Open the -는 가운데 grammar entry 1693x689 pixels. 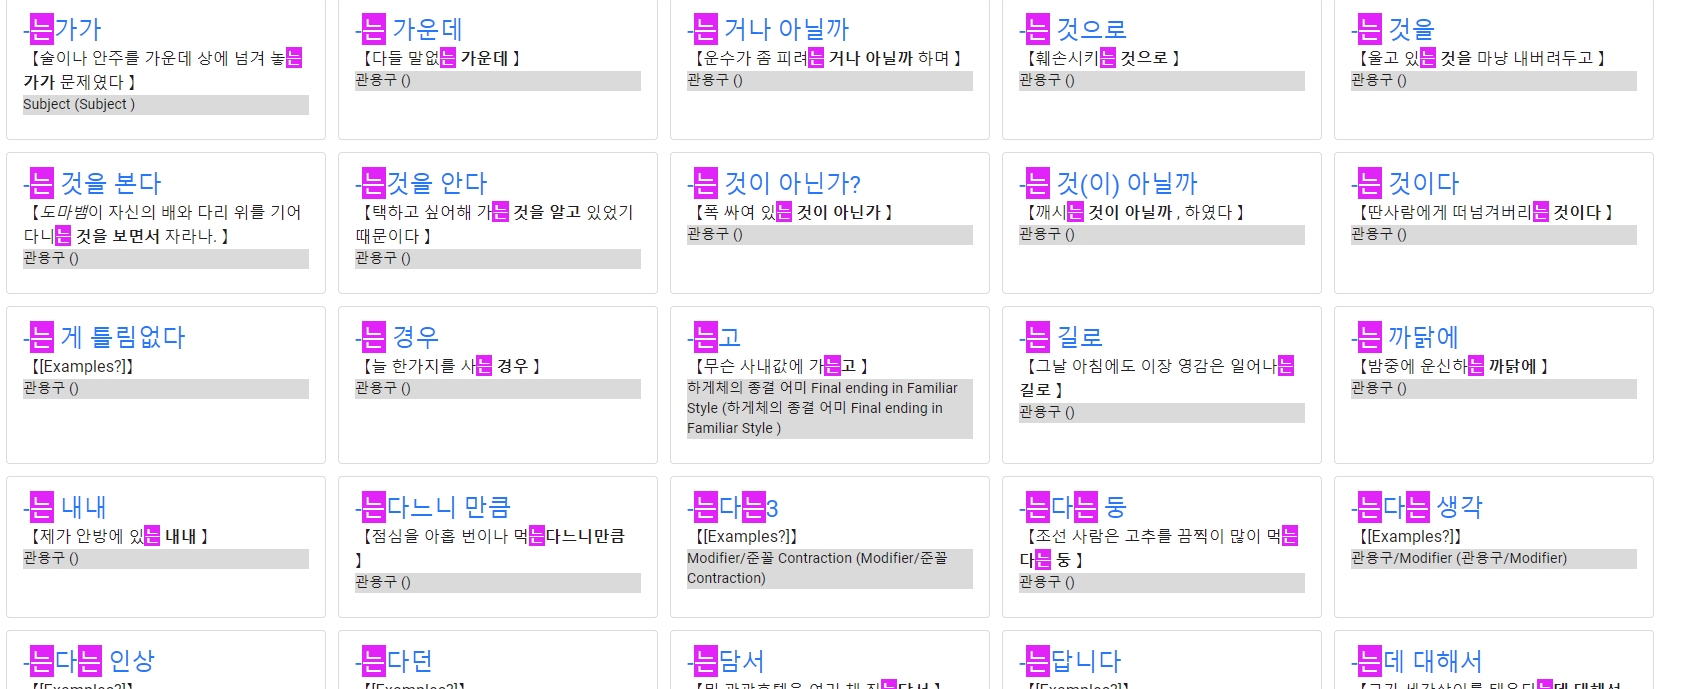pyautogui.click(x=408, y=29)
